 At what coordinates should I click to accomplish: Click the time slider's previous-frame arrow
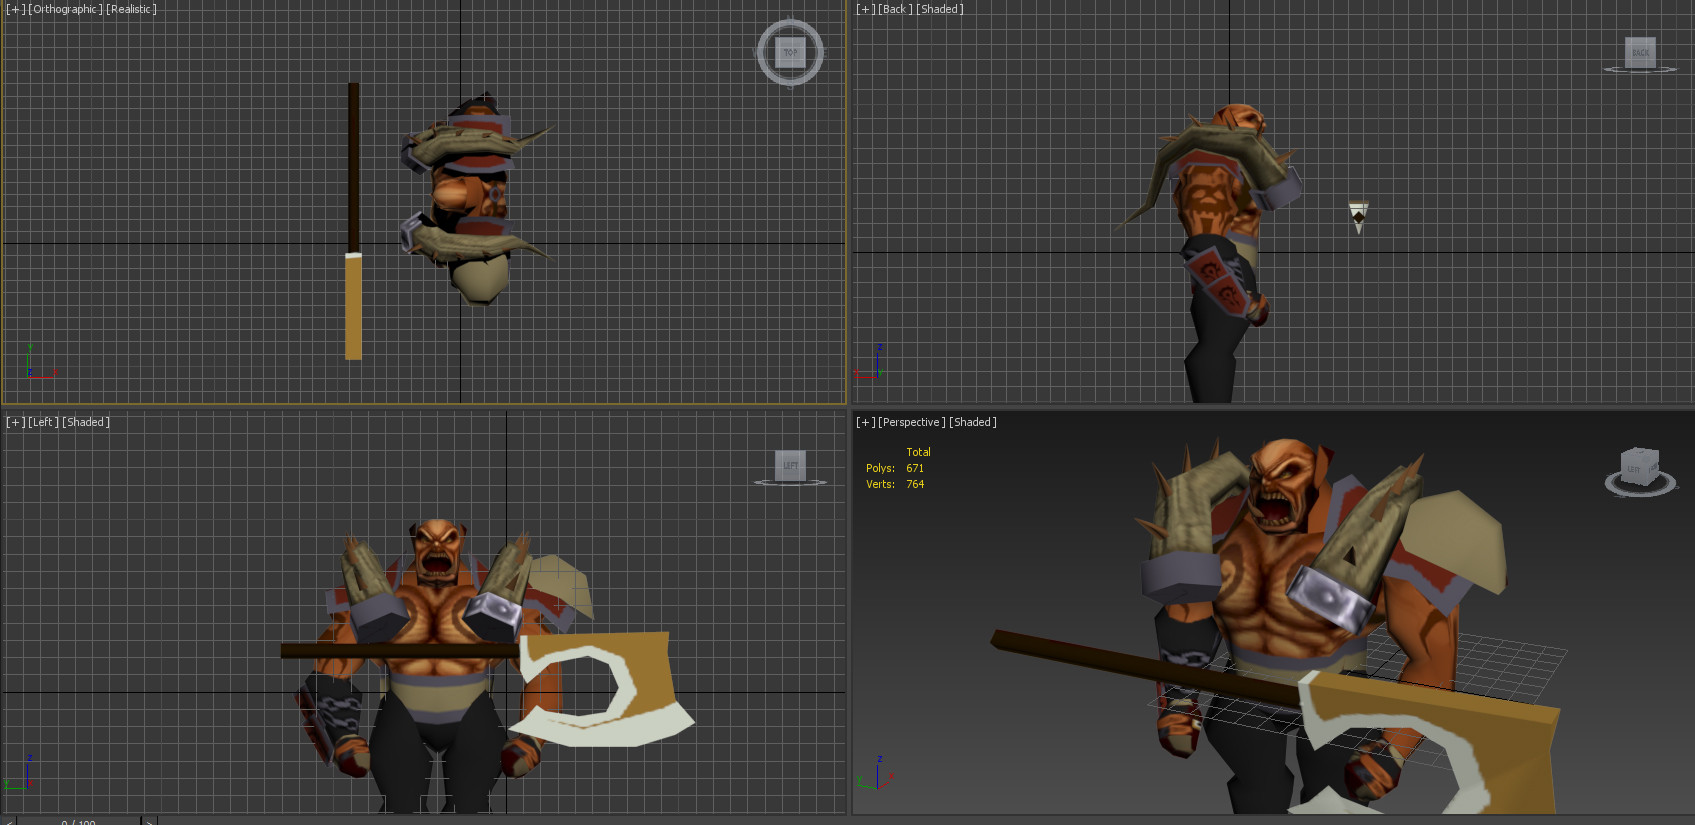9,822
